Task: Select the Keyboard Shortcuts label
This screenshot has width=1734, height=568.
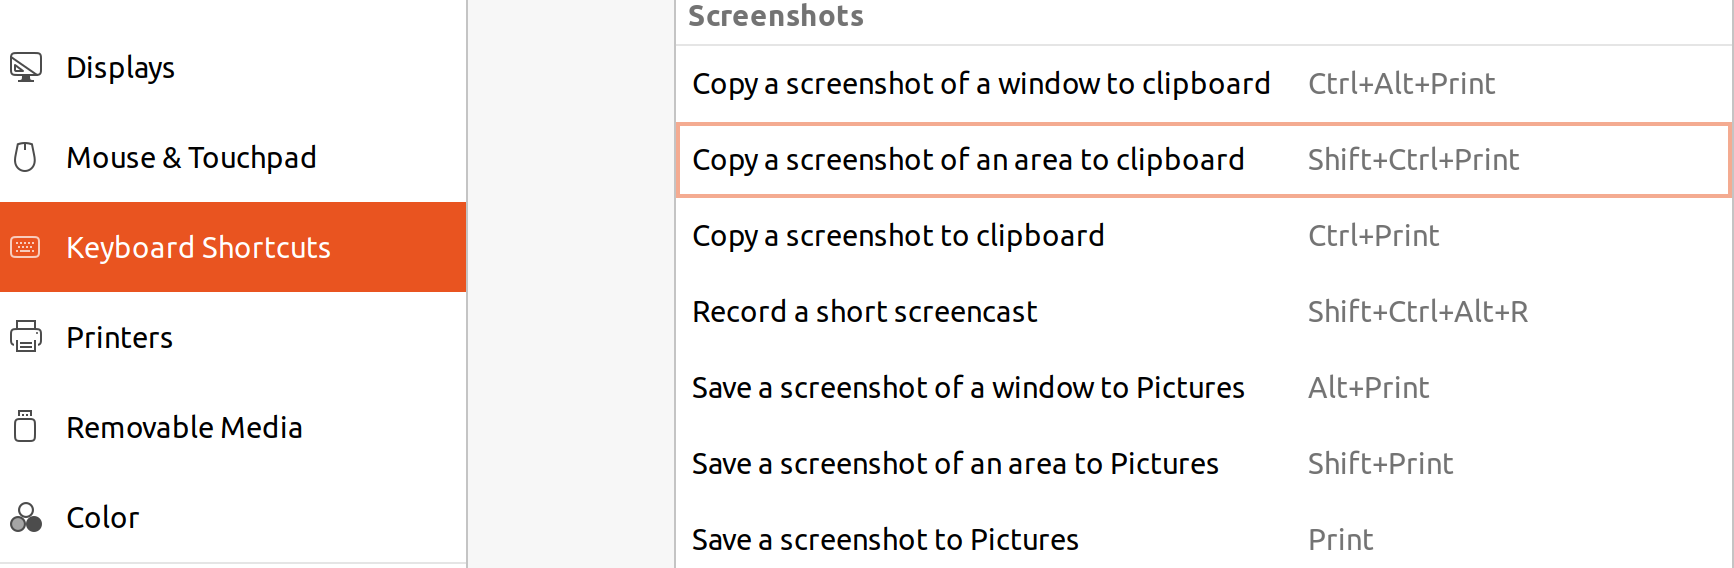Action: tap(198, 248)
